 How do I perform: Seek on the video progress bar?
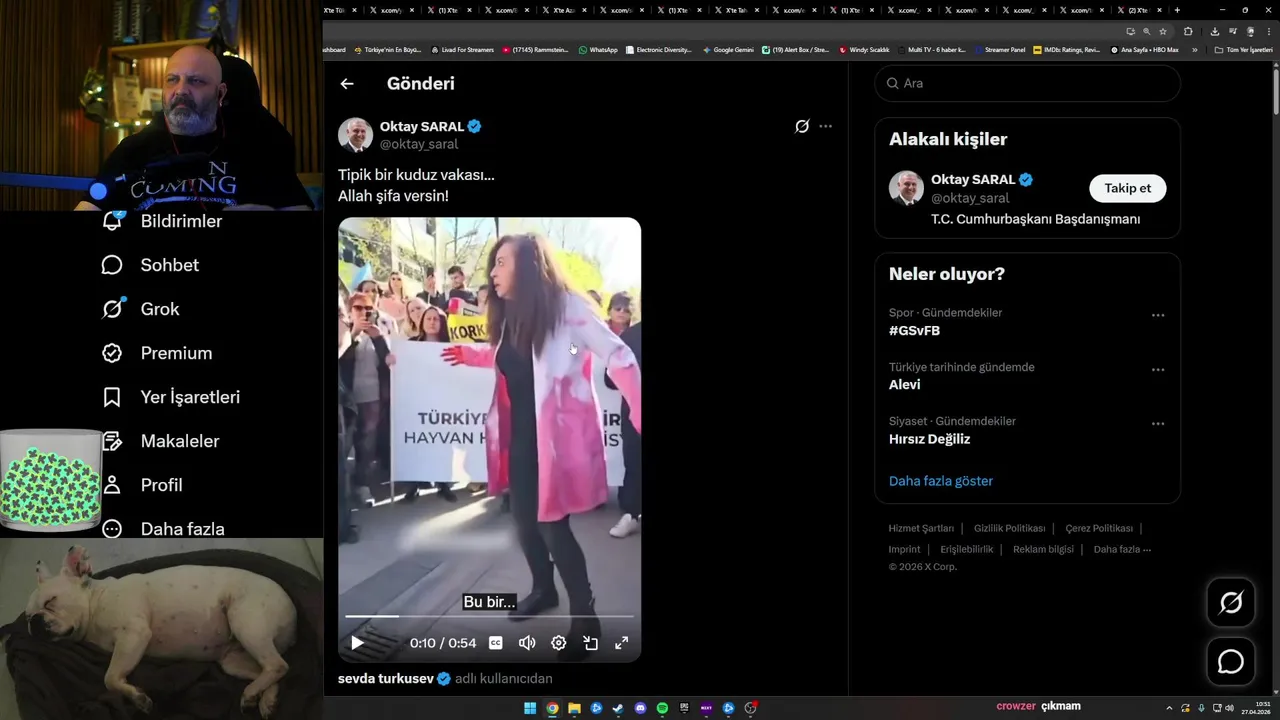pyautogui.click(x=489, y=616)
